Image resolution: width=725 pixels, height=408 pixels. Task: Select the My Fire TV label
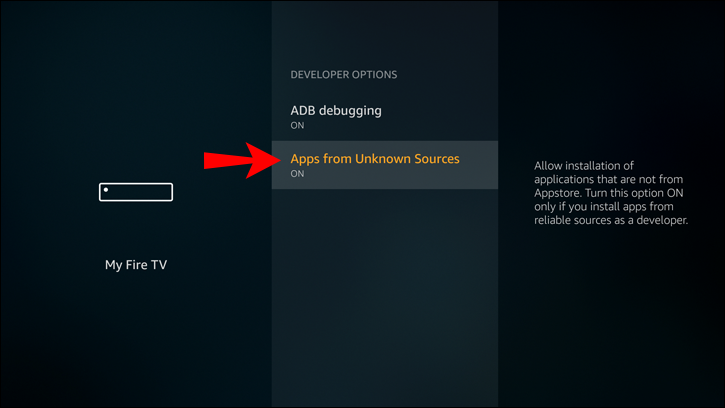coord(136,265)
